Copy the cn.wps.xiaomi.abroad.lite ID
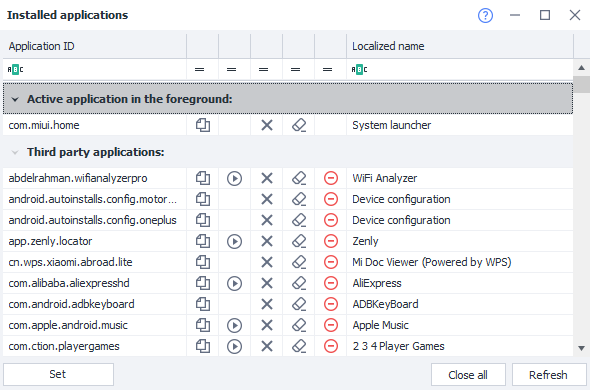Screen dimensions: 590x390 tap(203, 262)
